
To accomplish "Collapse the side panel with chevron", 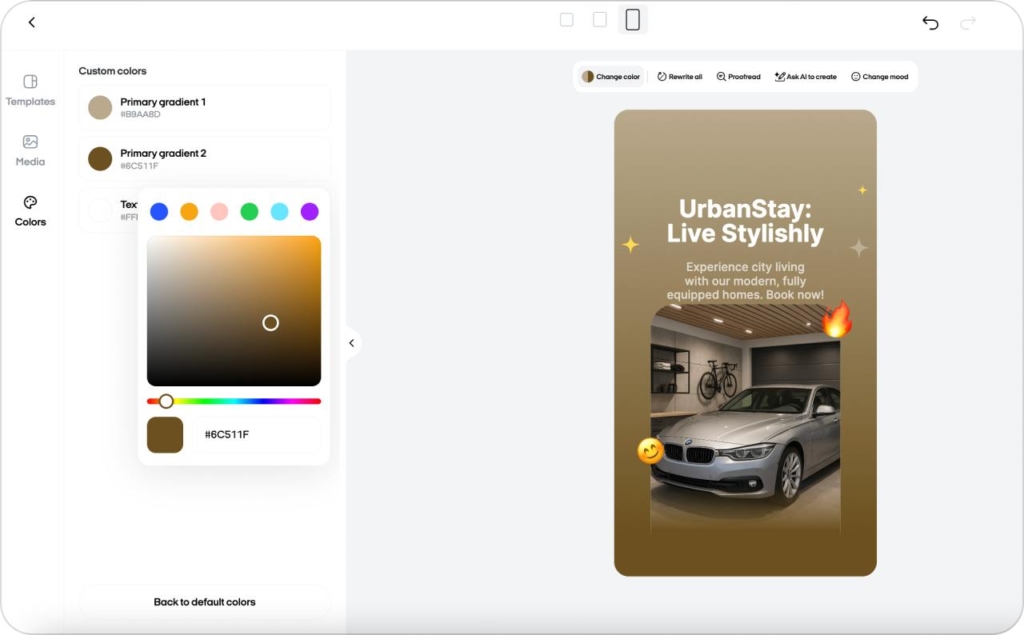I will [x=351, y=343].
